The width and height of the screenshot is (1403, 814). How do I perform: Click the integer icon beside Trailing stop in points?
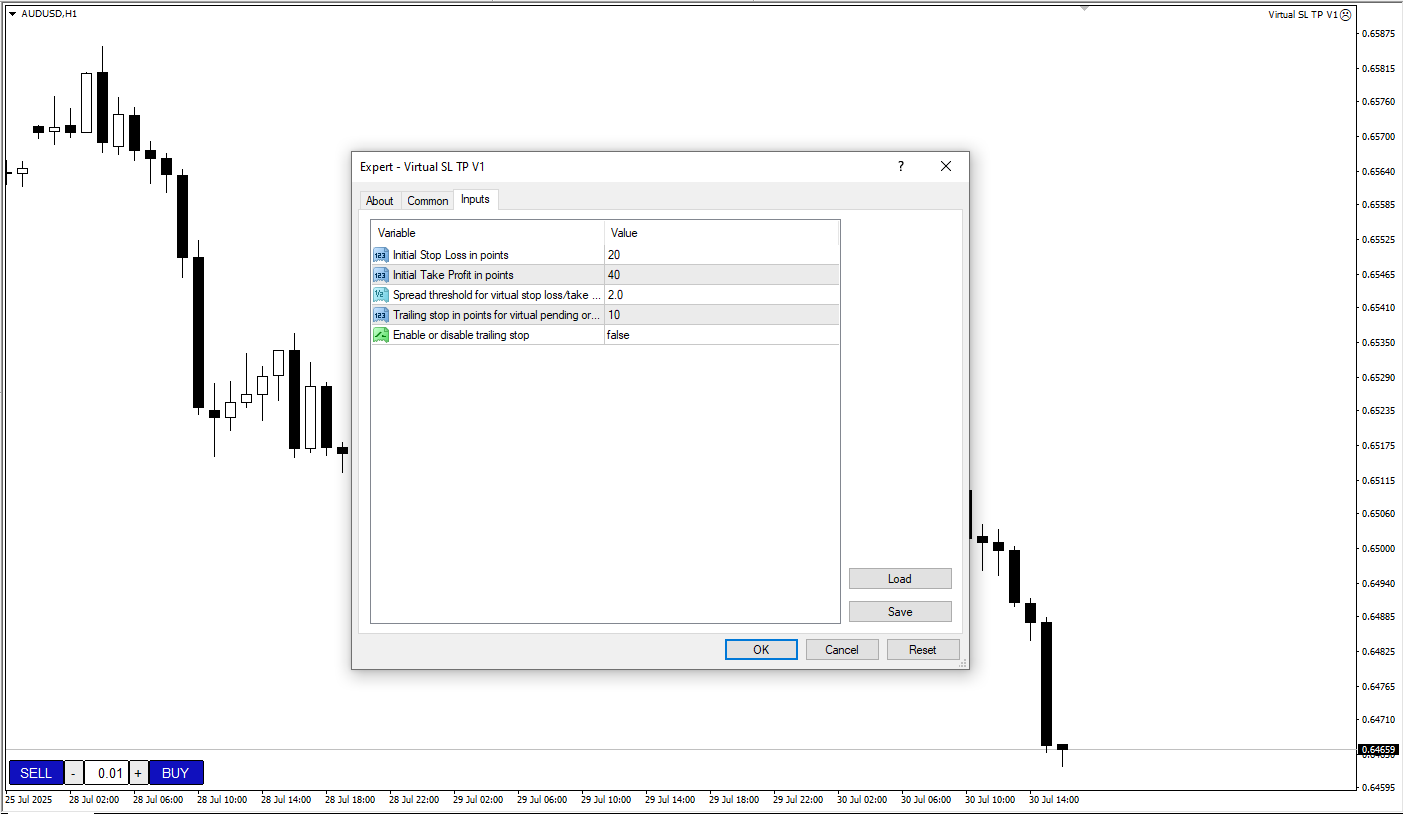380,315
